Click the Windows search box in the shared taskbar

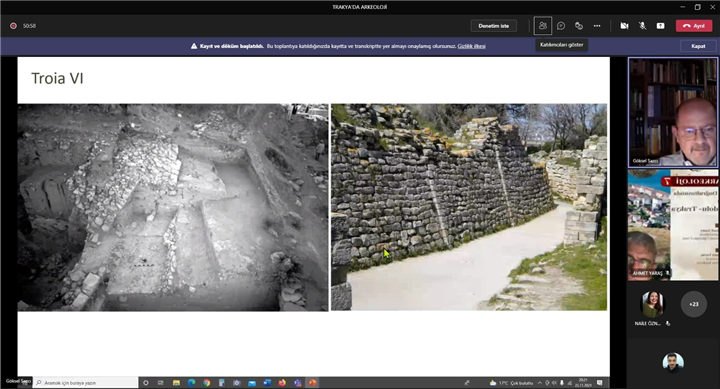coord(86,383)
